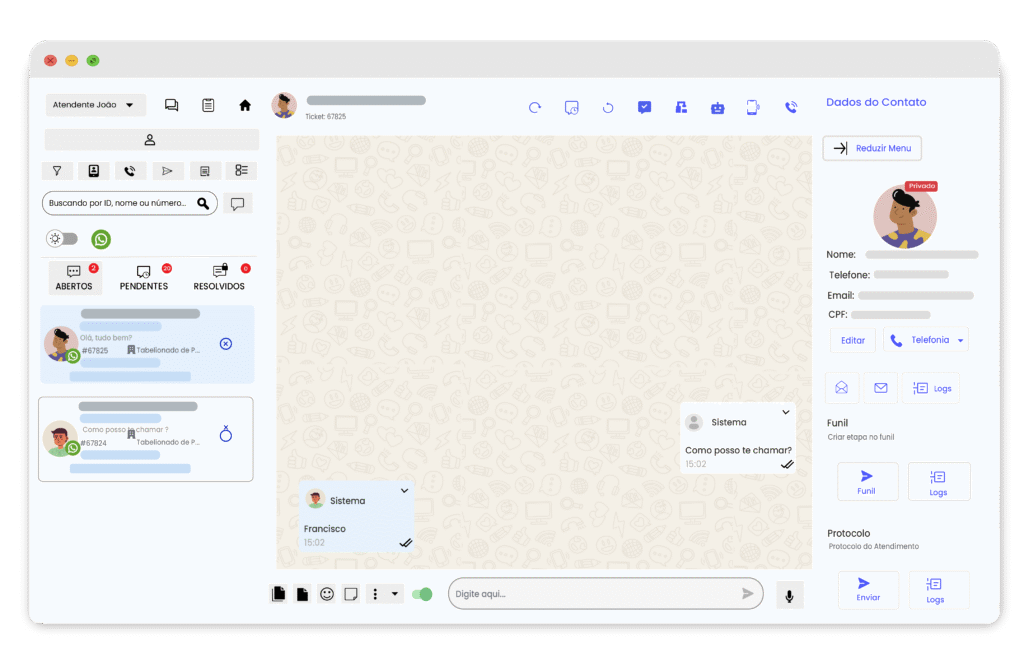Viewport: 1024px width, 656px height.
Task: Expand chevron on Francisco message bubble
Action: tap(404, 490)
